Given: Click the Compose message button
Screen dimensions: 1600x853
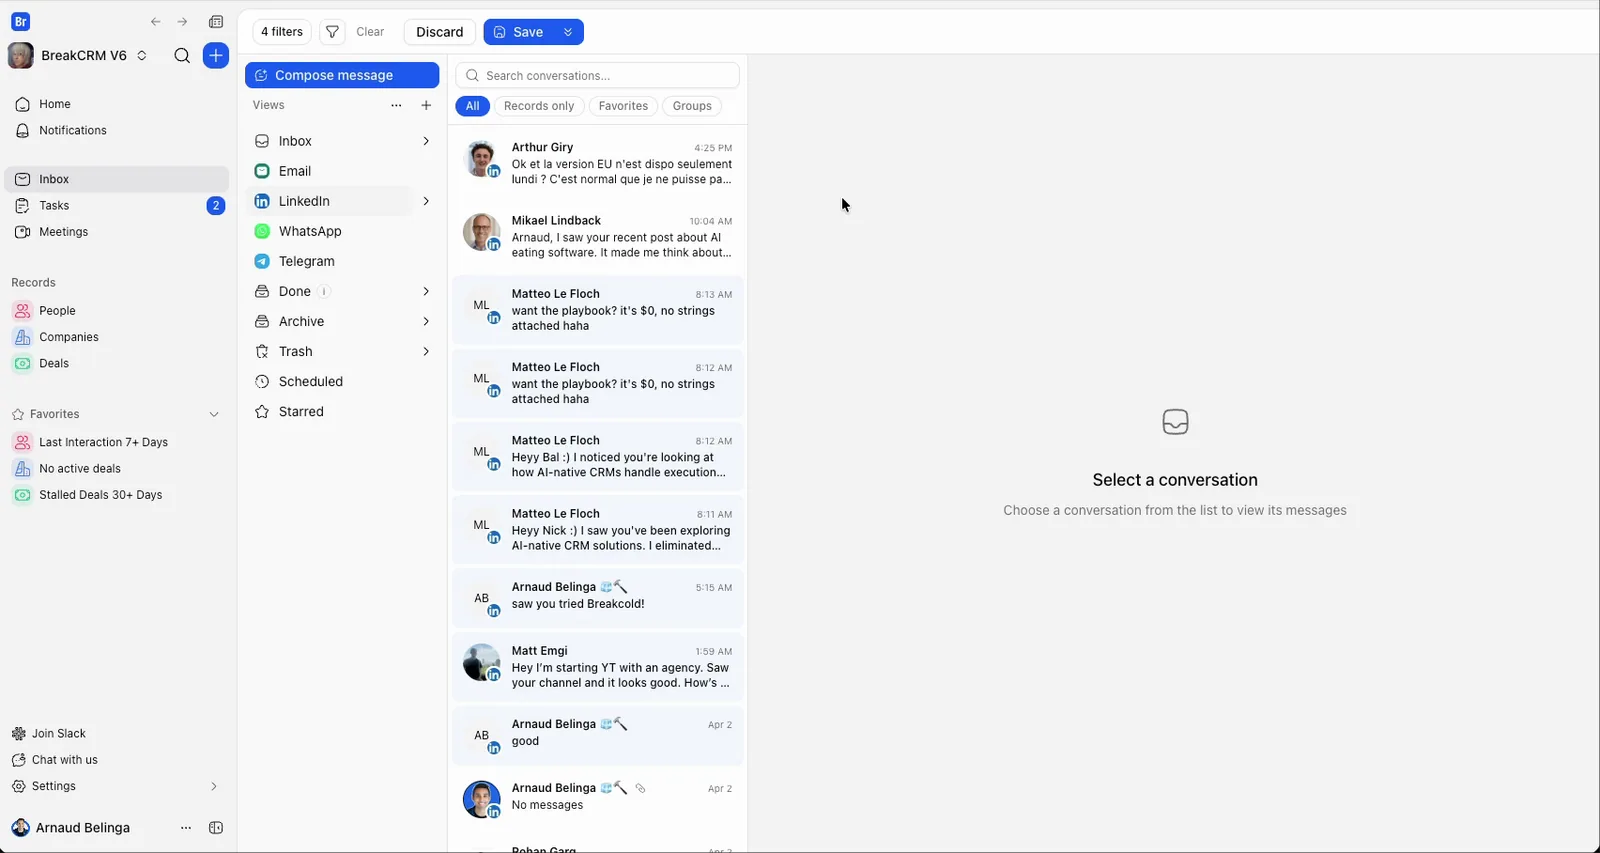Looking at the screenshot, I should pyautogui.click(x=342, y=75).
